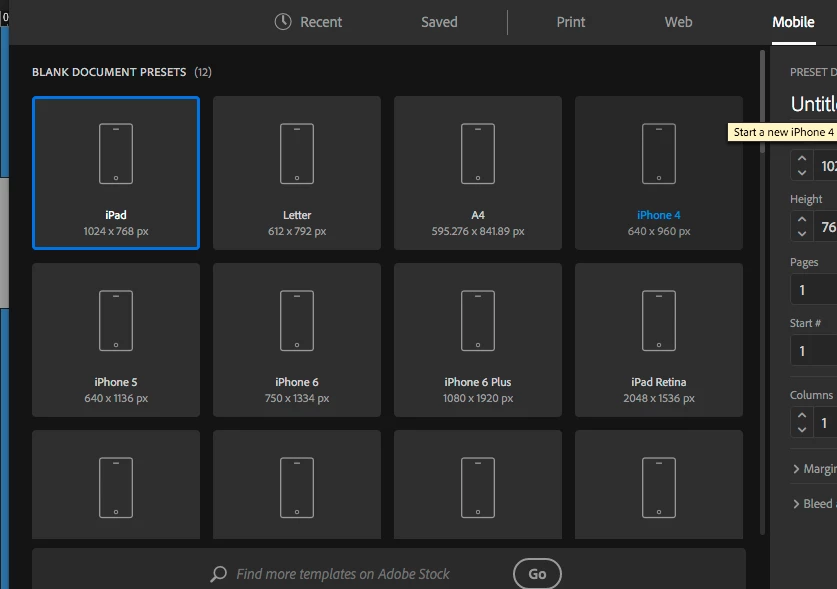
Task: Click the Find more templates search field
Action: click(343, 574)
